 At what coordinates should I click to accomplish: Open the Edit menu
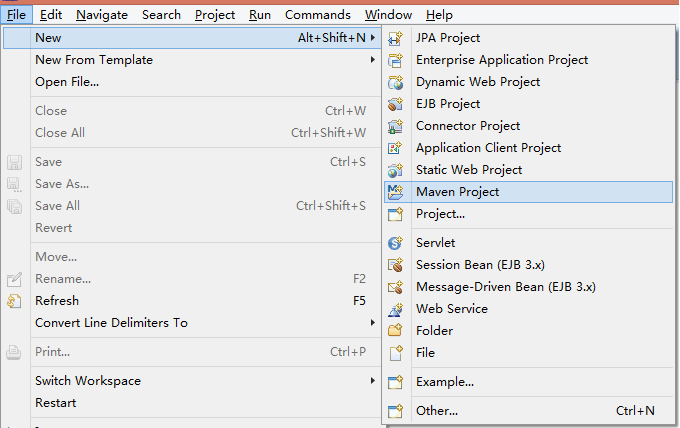coord(51,15)
